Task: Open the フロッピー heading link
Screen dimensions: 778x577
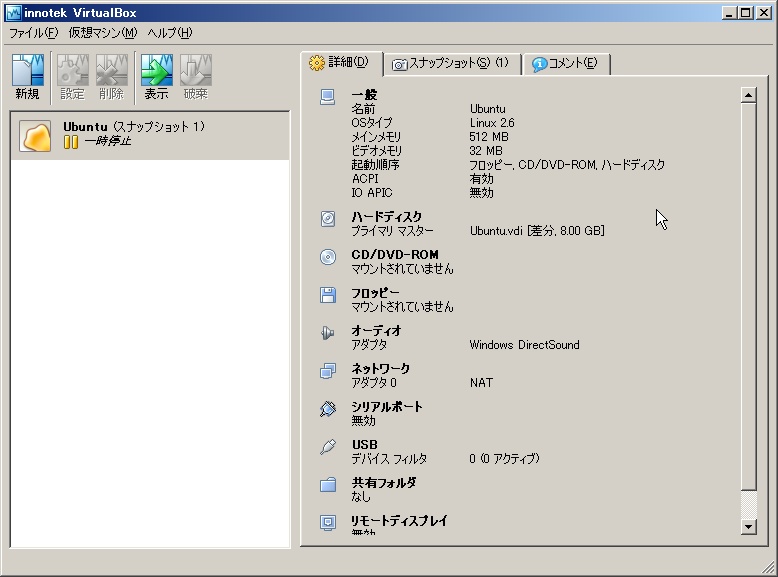Action: point(375,292)
